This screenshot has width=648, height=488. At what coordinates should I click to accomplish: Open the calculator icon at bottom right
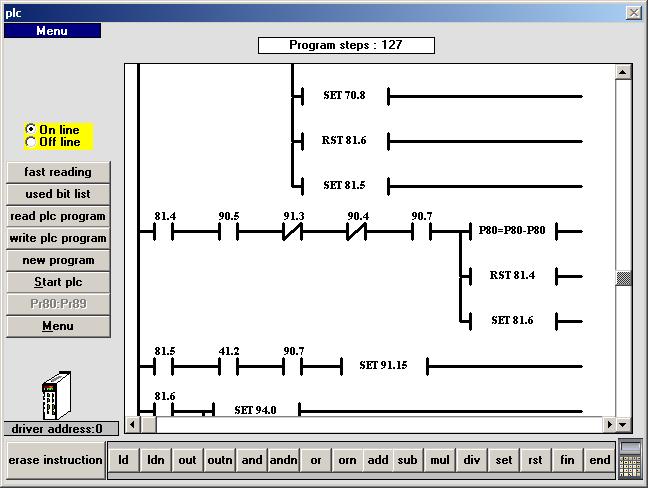[x=631, y=459]
